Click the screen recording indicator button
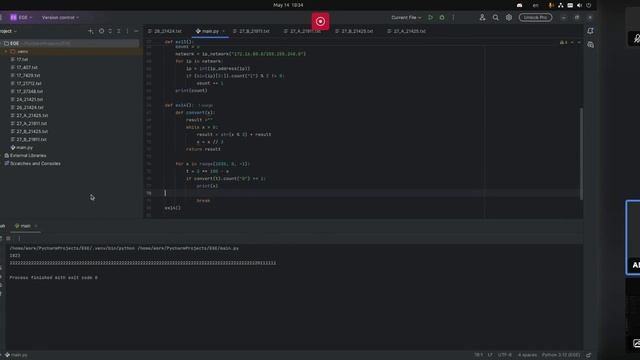Viewport: 640px width, 360px height. point(320,21)
